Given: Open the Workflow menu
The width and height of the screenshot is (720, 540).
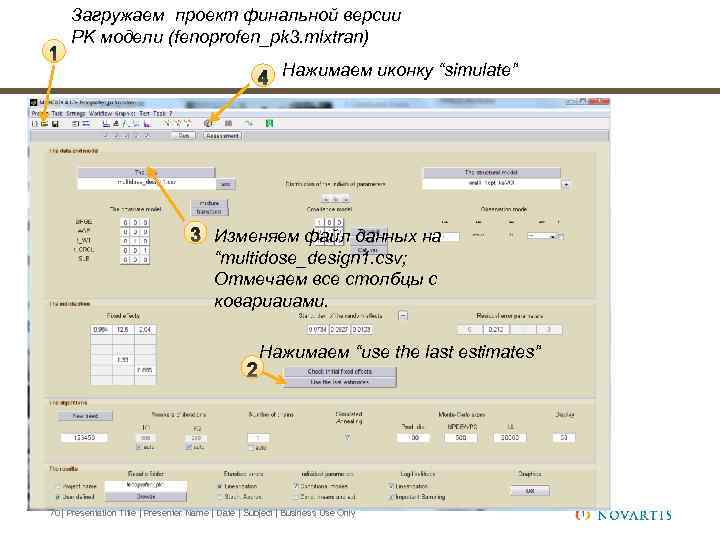Looking at the screenshot, I should pos(100,113).
